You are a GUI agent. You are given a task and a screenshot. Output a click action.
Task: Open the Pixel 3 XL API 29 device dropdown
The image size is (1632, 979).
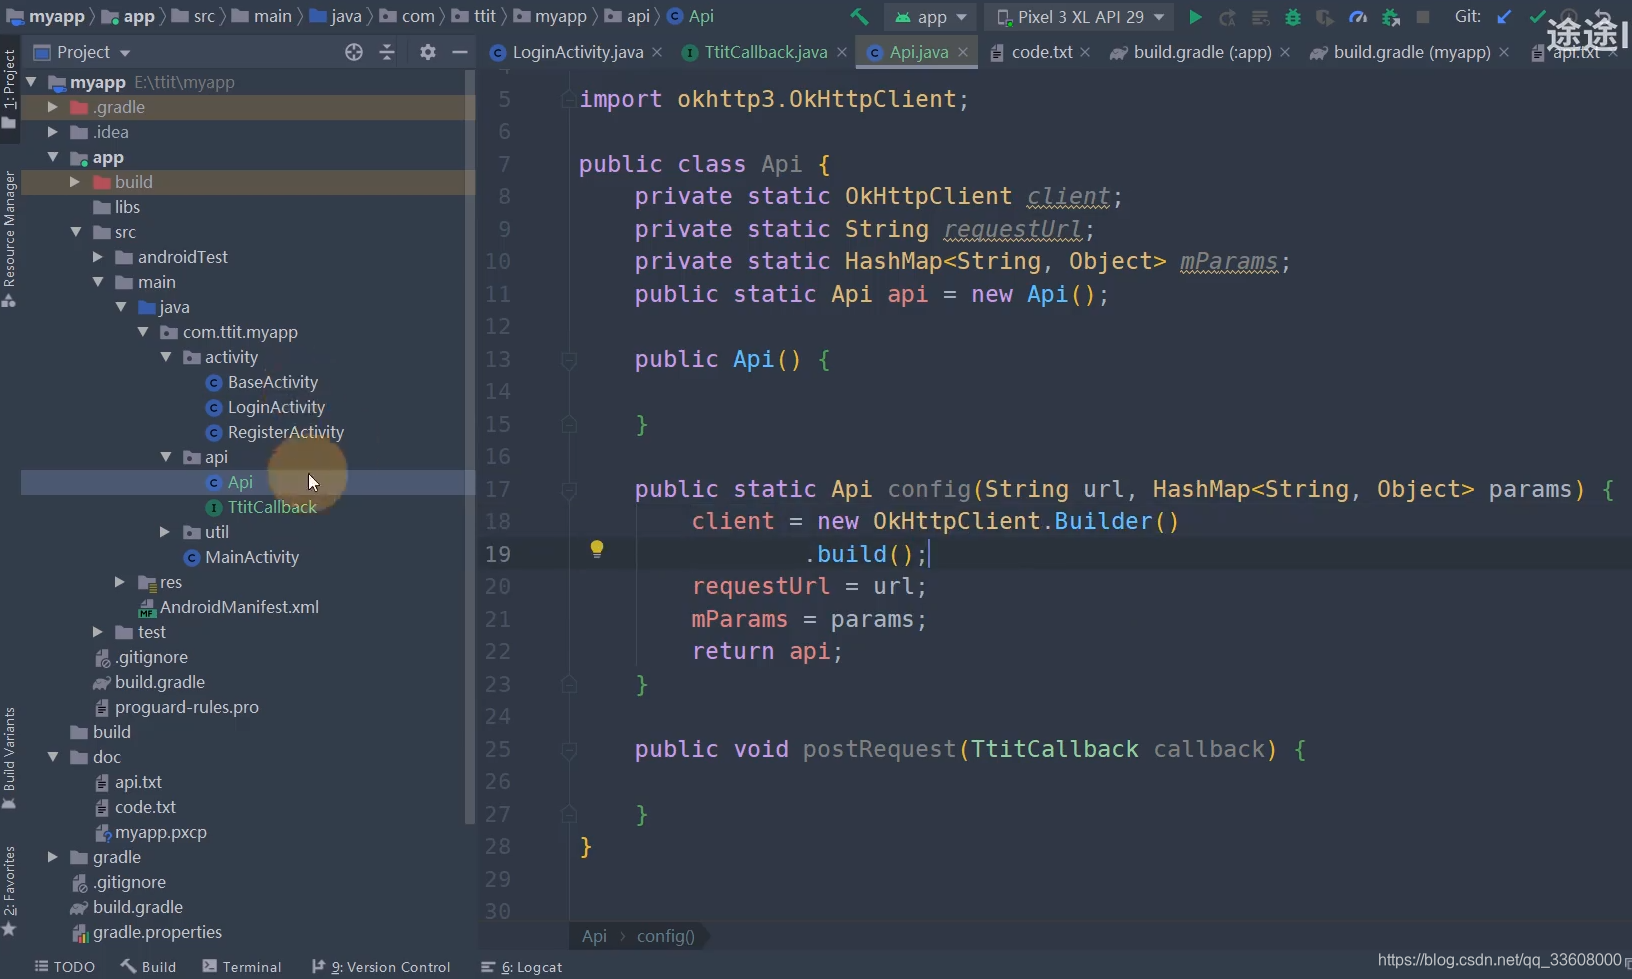coord(1081,17)
